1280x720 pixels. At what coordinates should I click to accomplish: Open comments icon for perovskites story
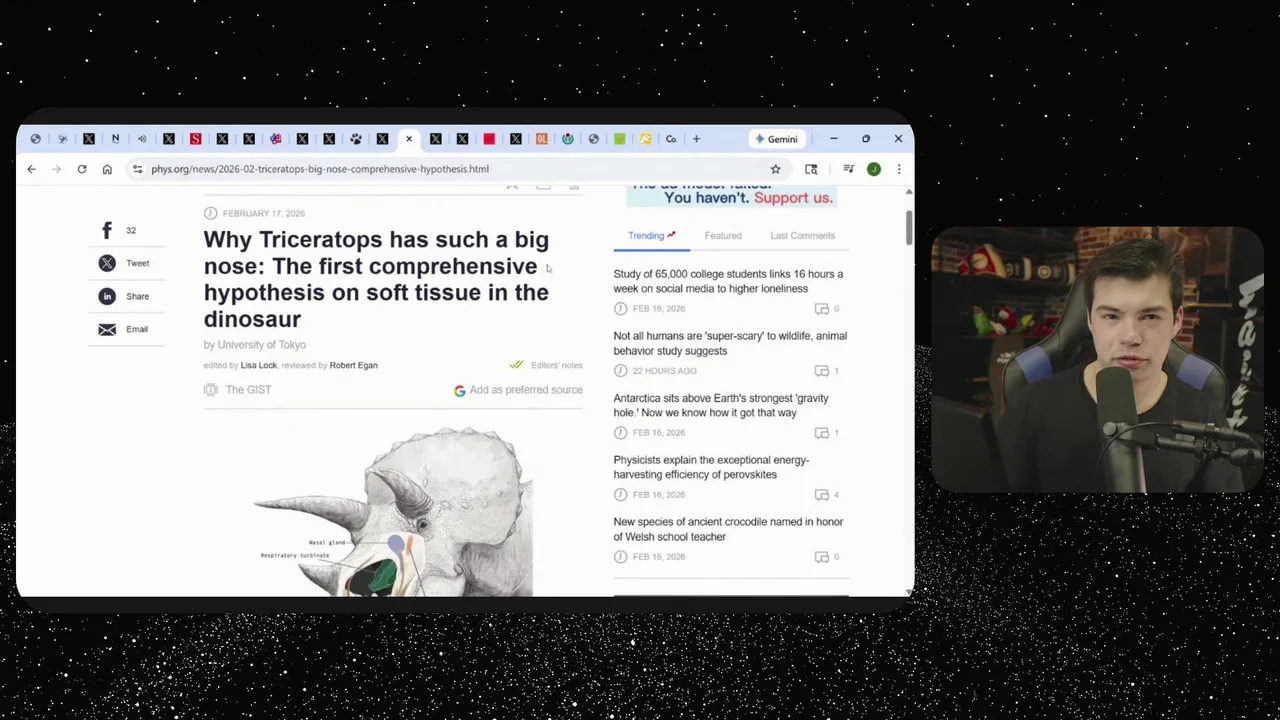(x=822, y=495)
